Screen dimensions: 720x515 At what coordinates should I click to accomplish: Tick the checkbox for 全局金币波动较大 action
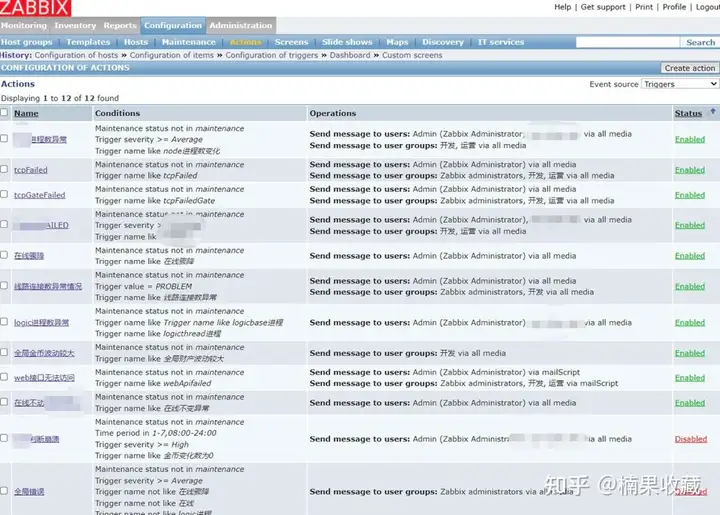(4, 353)
